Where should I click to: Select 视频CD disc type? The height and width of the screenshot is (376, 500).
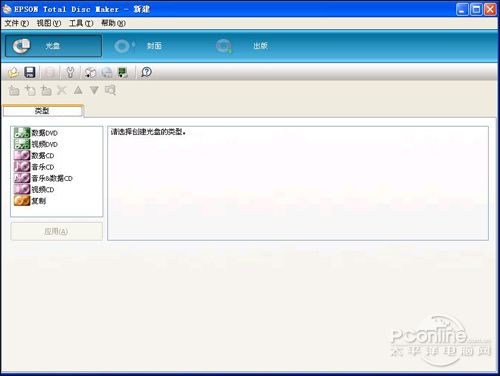tap(34, 189)
